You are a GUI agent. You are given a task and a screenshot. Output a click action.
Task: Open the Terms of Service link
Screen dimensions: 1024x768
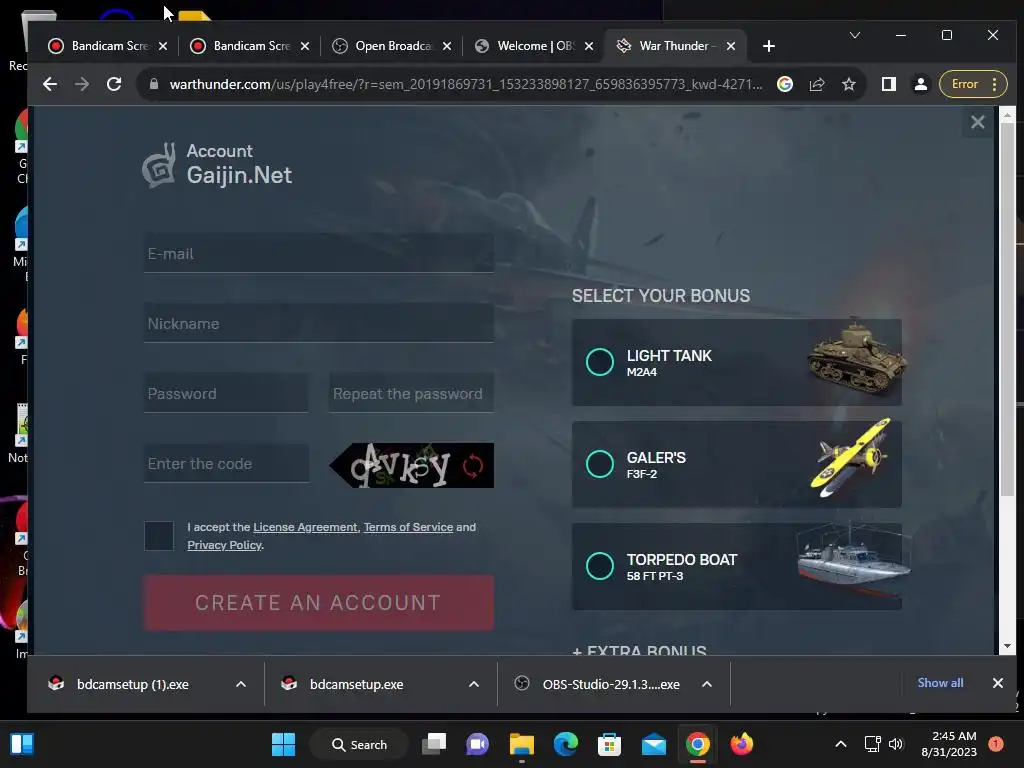coord(408,527)
